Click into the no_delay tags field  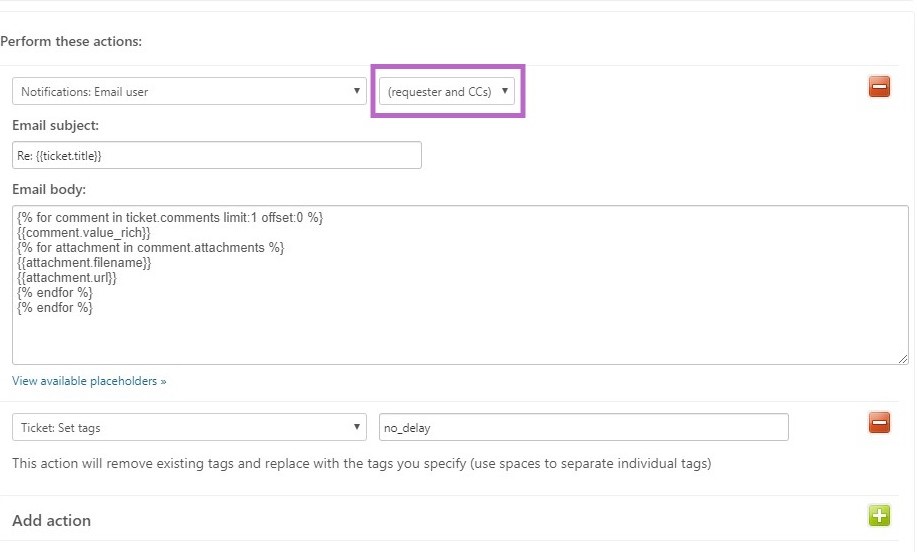click(583, 428)
